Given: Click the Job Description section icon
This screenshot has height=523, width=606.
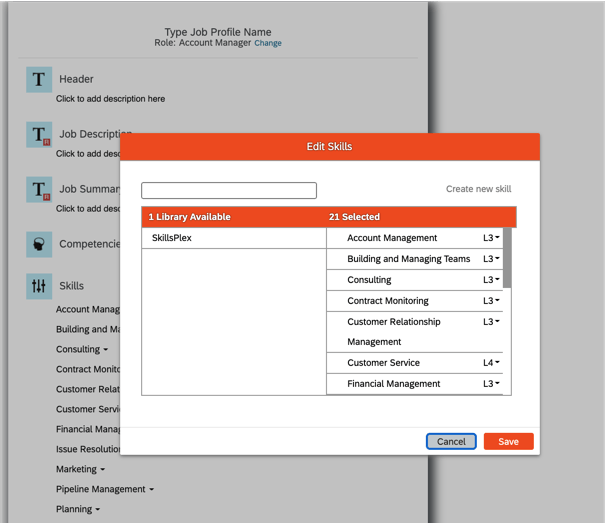Looking at the screenshot, I should click(x=39, y=134).
